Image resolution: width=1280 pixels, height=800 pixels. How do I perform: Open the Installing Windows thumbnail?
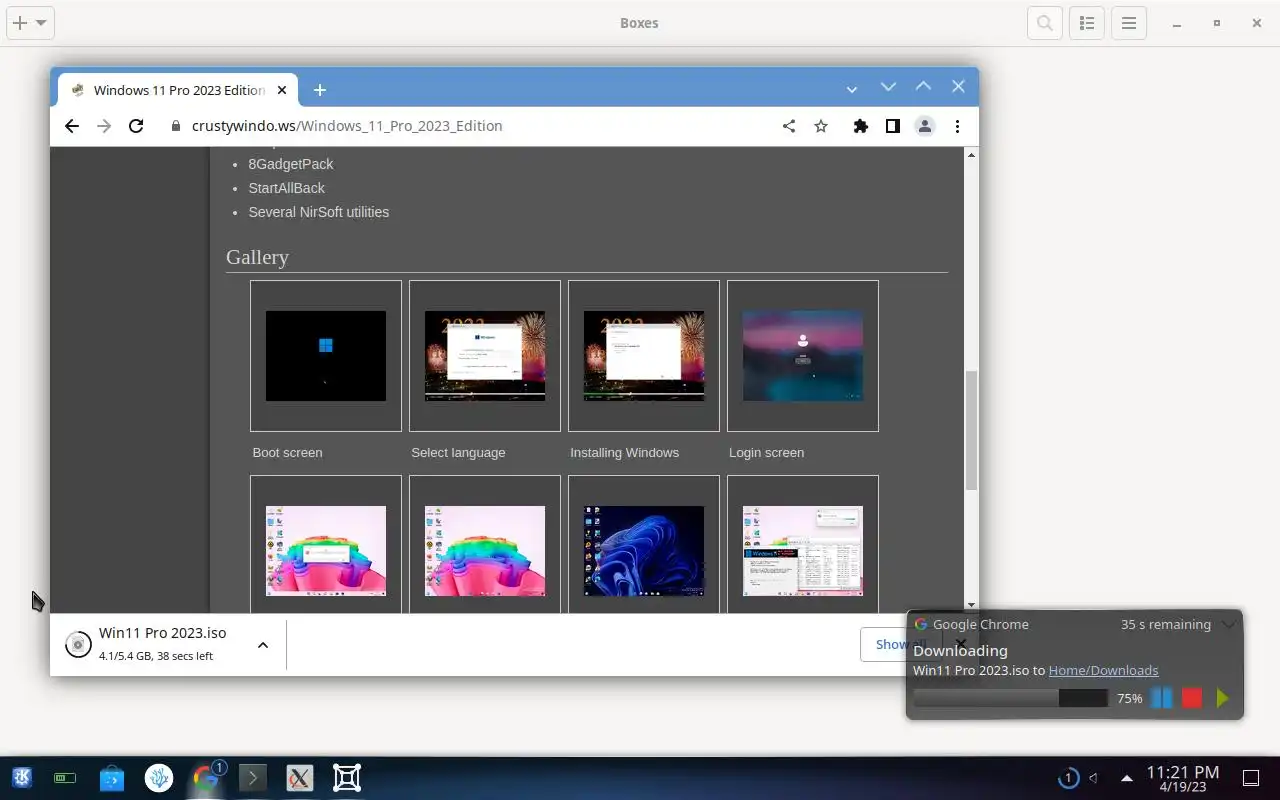(644, 356)
